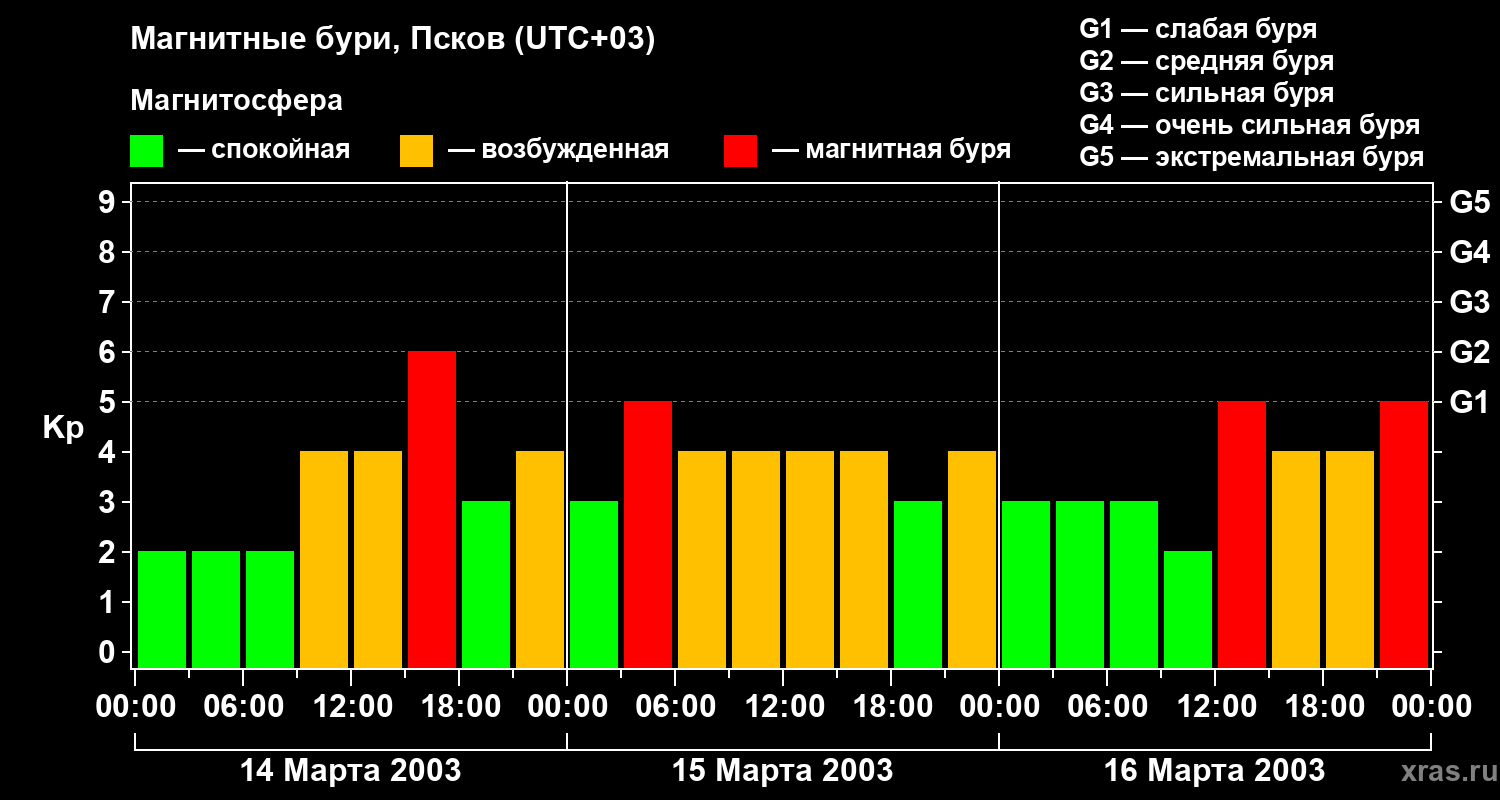Viewport: 1500px width, 800px height.
Task: Click the 00:00–03:00 green bar on 15 March
Action: tap(594, 585)
